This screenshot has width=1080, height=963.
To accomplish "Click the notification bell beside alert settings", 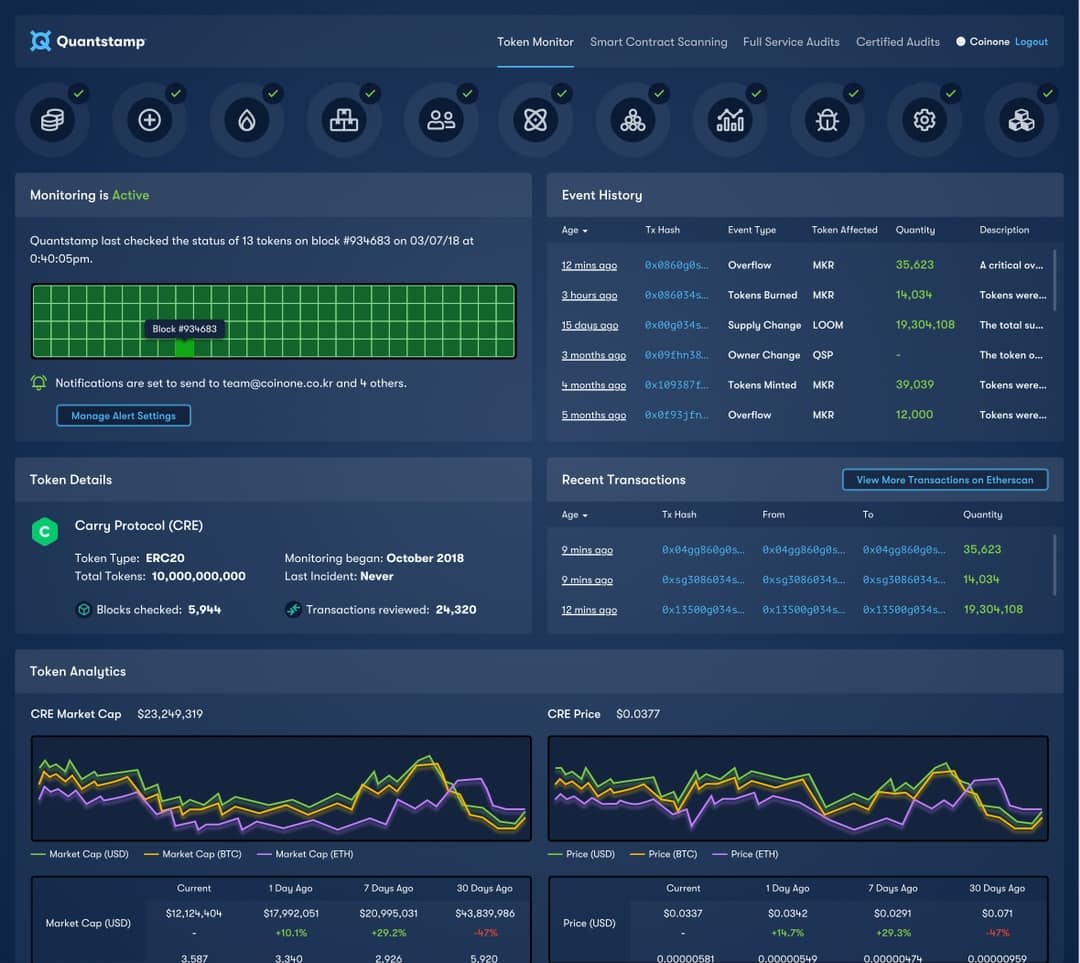I will [x=38, y=382].
